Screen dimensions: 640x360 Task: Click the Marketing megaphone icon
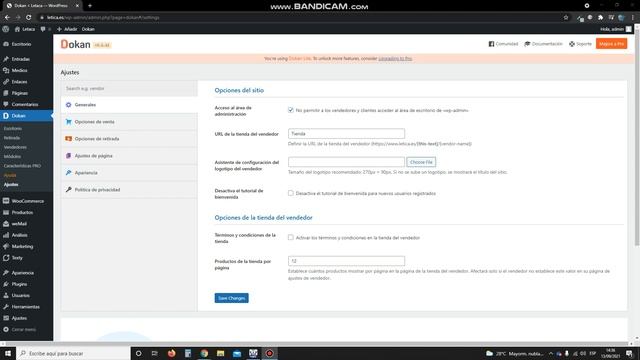click(6, 247)
